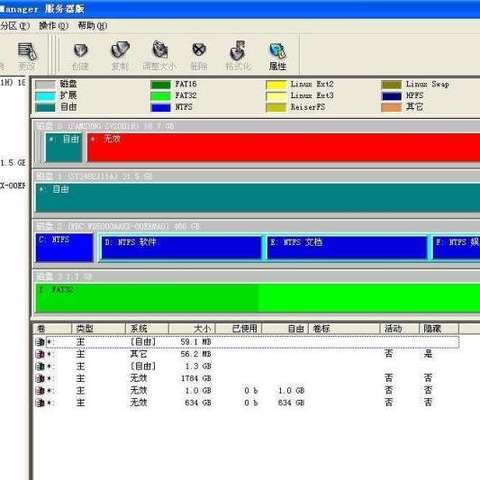This screenshot has height=480, width=480.
Task: Open the 分区 menu
Action: pos(15,26)
